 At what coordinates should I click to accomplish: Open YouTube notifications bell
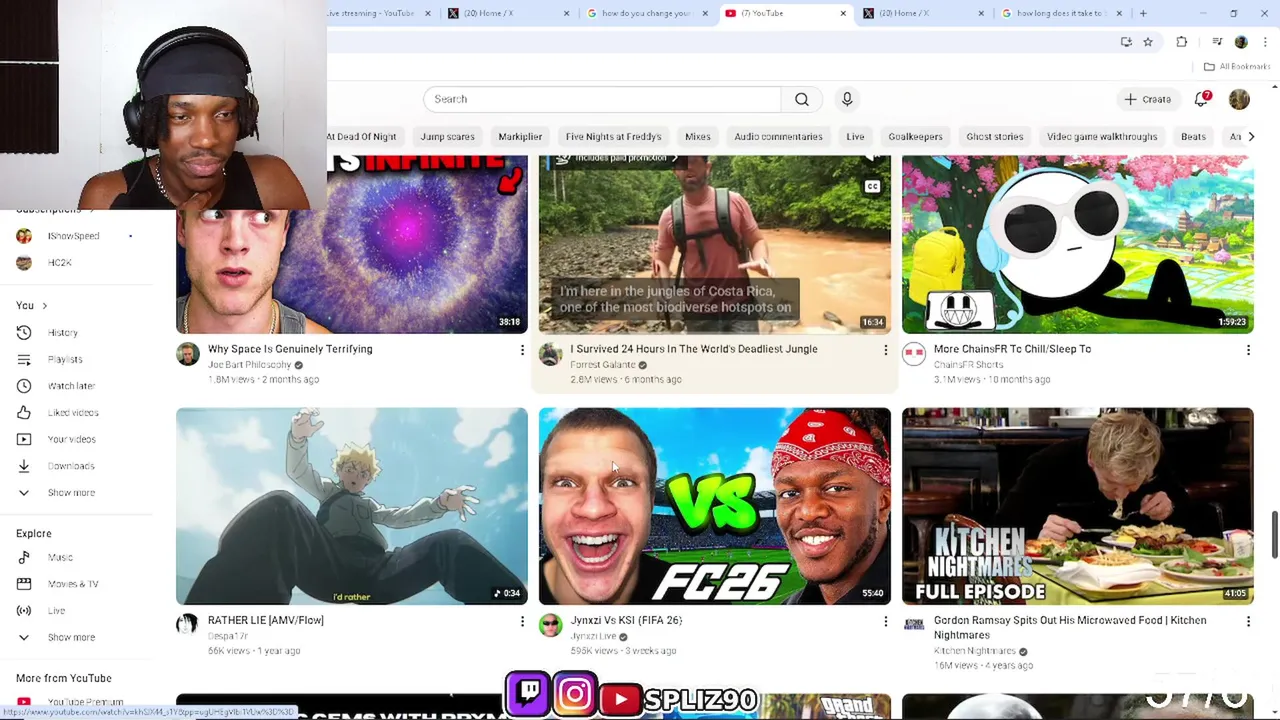pos(1202,99)
